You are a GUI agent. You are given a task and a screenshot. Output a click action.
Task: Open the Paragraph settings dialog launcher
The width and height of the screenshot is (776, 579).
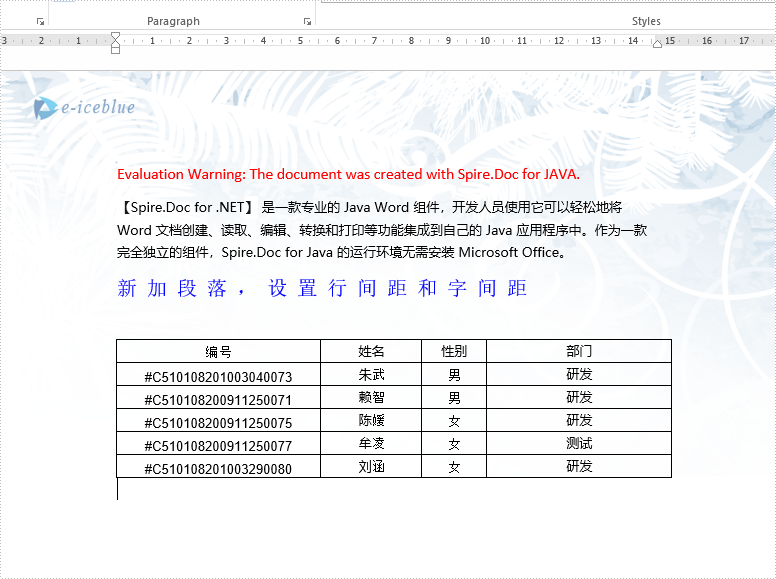pyautogui.click(x=307, y=21)
